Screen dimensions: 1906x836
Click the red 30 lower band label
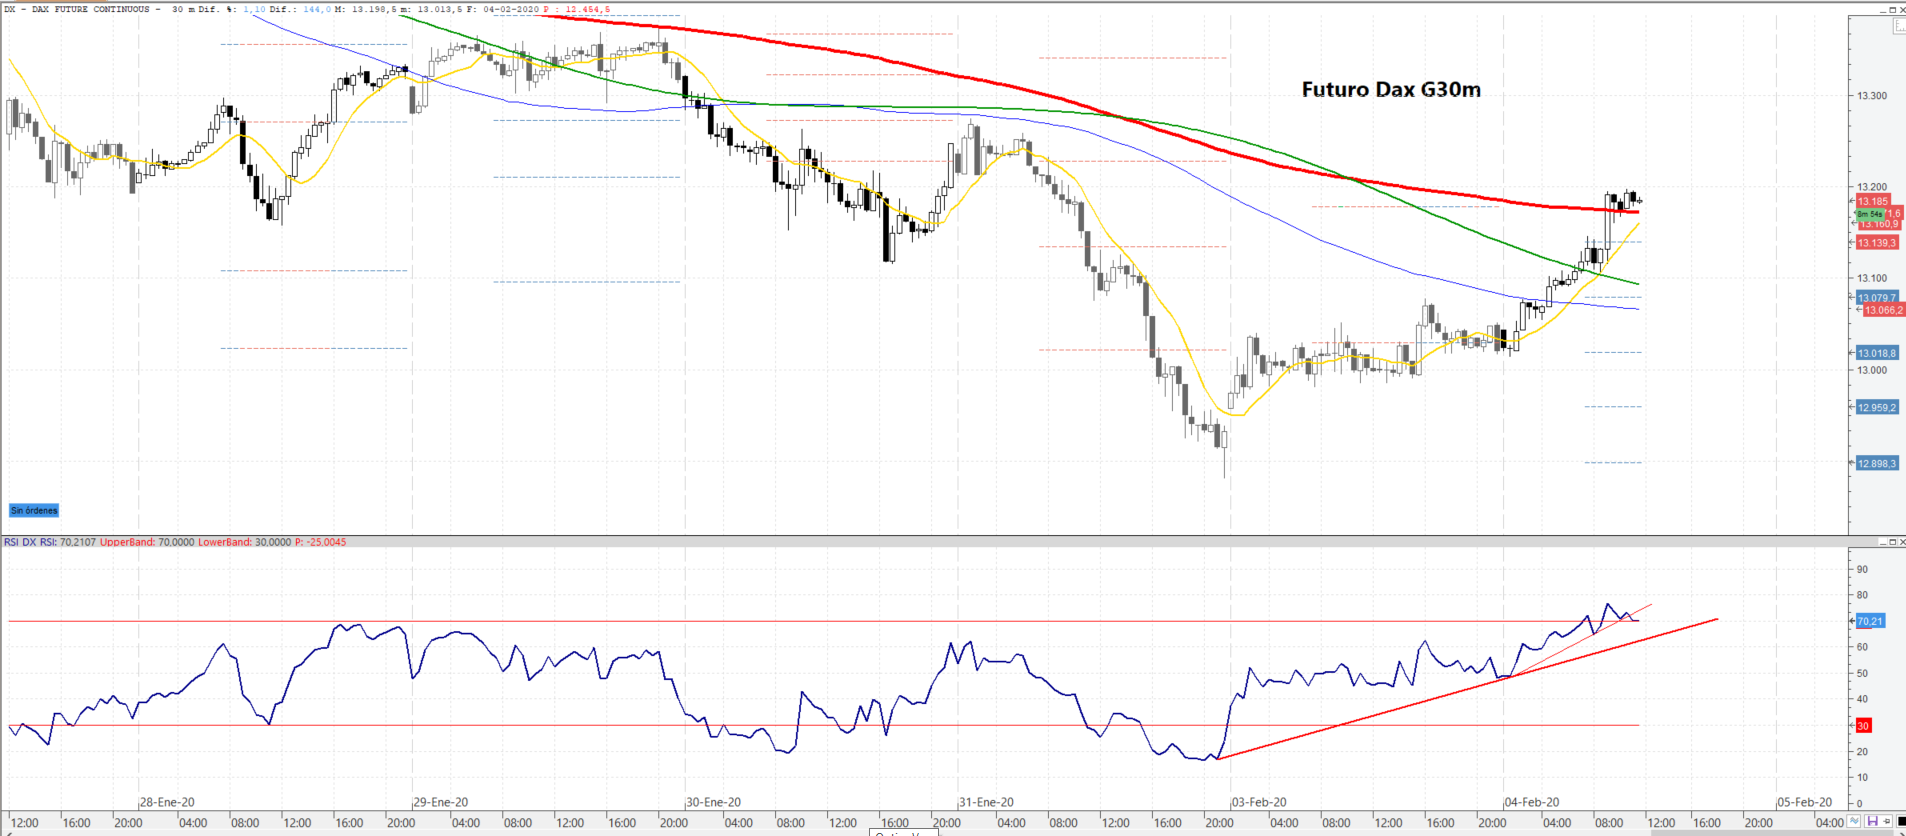pos(1863,725)
